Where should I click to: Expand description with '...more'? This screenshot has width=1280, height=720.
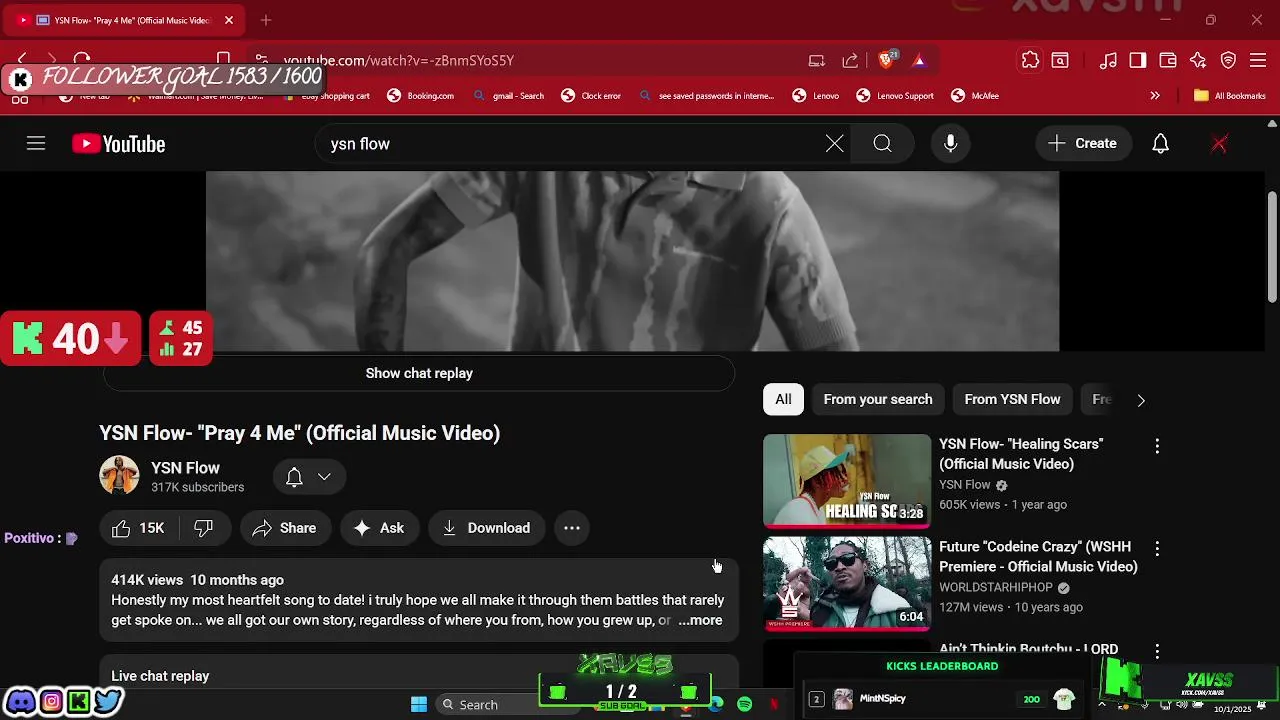pos(700,620)
